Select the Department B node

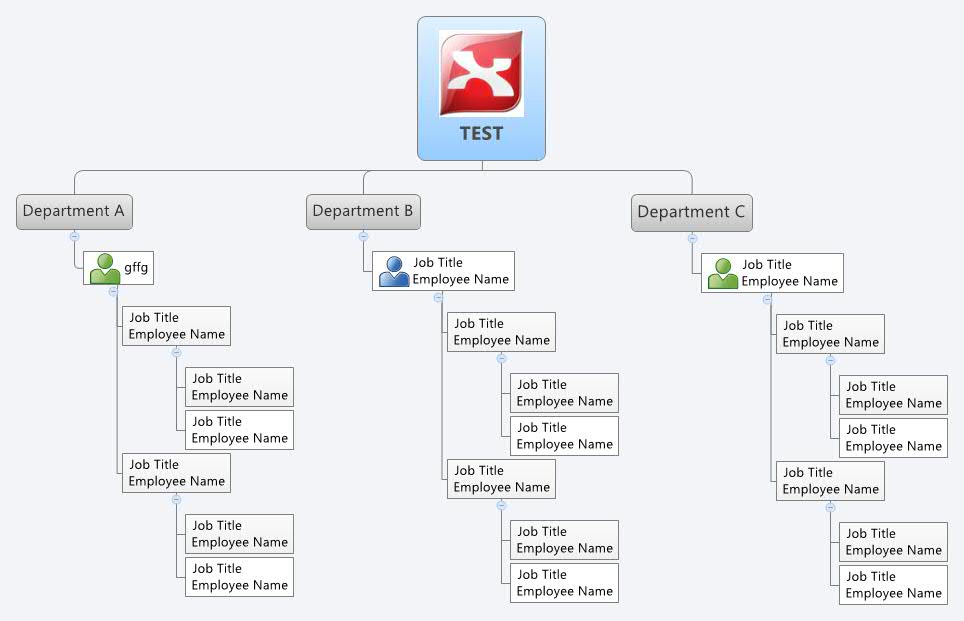tap(363, 211)
